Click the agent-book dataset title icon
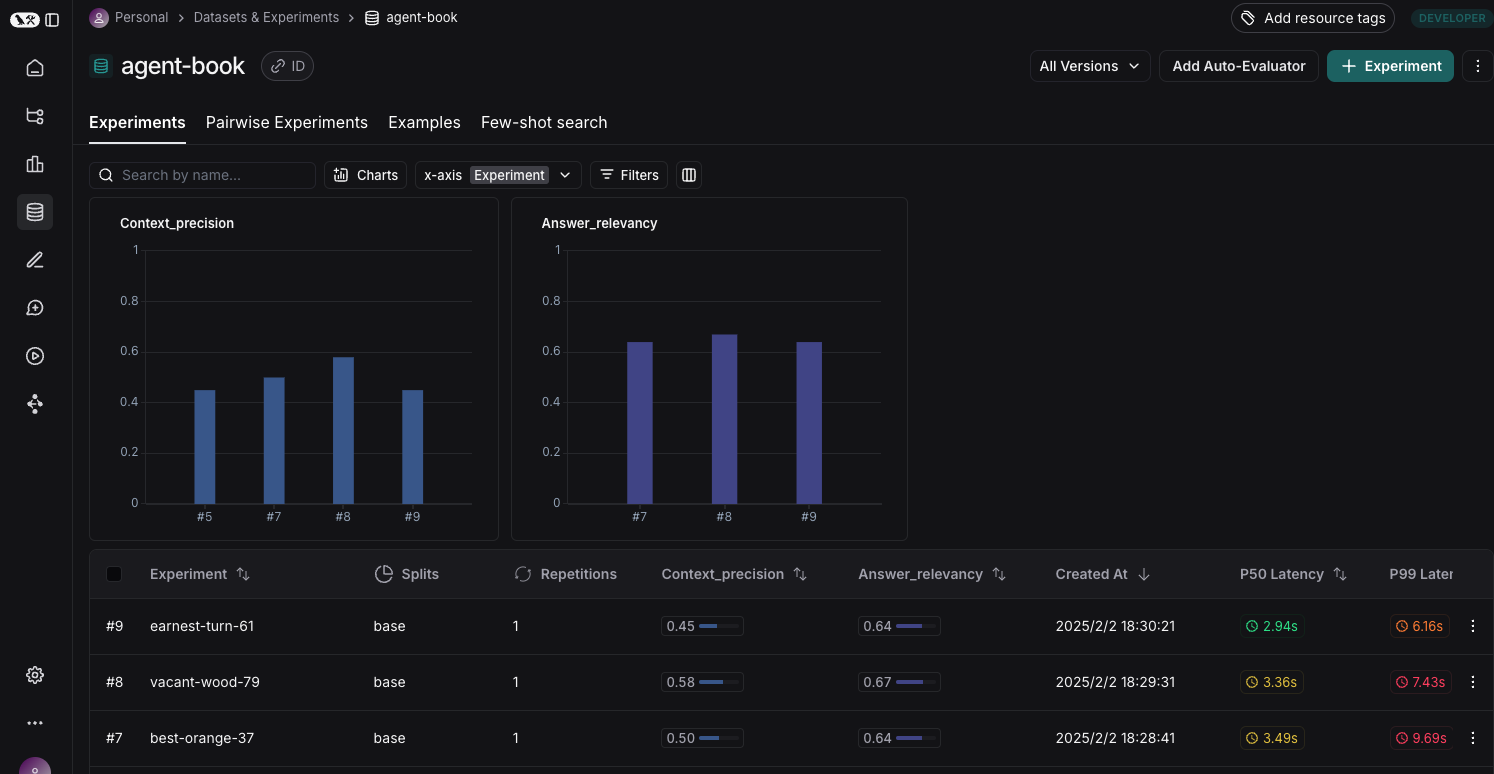The height and width of the screenshot is (774, 1494). [x=100, y=66]
